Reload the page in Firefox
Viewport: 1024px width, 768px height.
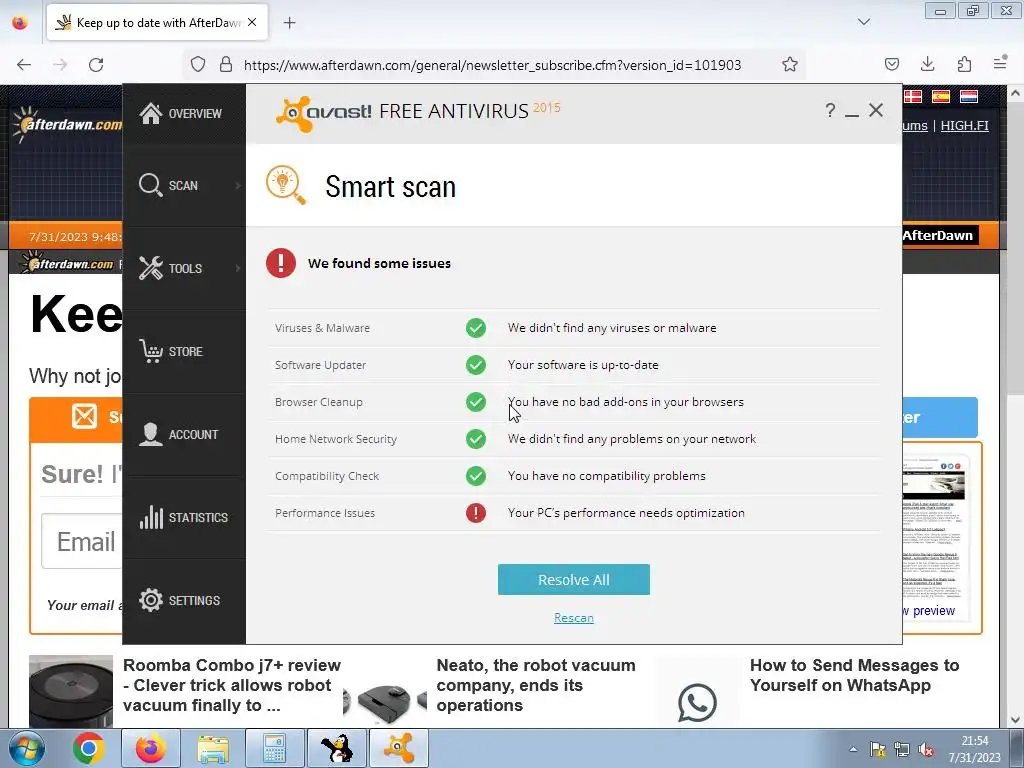pos(96,65)
